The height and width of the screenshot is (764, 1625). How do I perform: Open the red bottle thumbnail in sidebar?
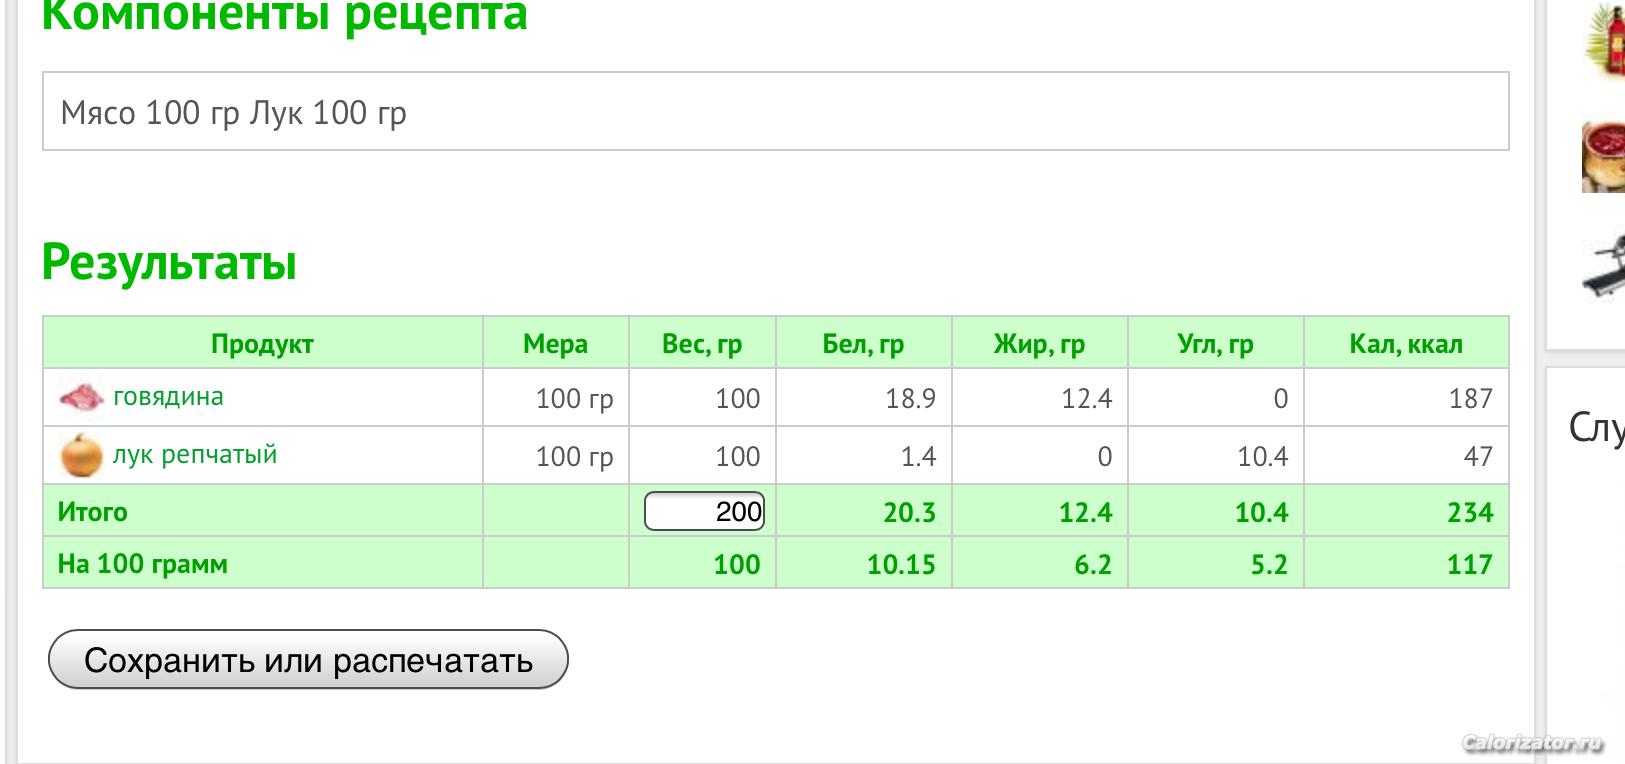point(1604,40)
